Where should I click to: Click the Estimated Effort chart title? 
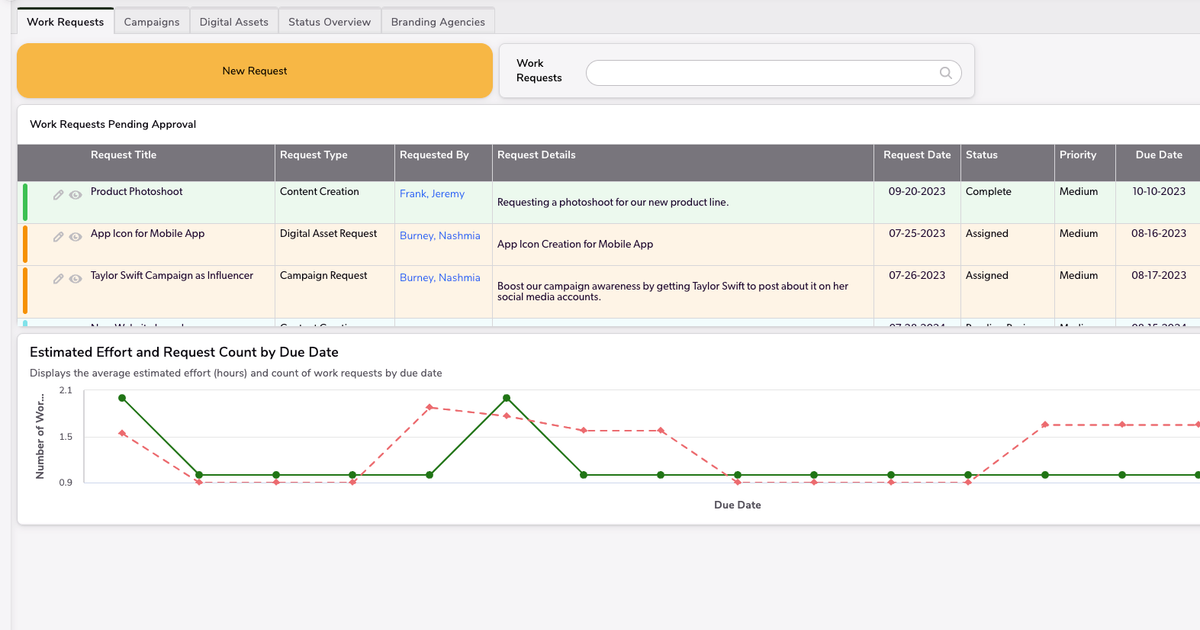(184, 352)
